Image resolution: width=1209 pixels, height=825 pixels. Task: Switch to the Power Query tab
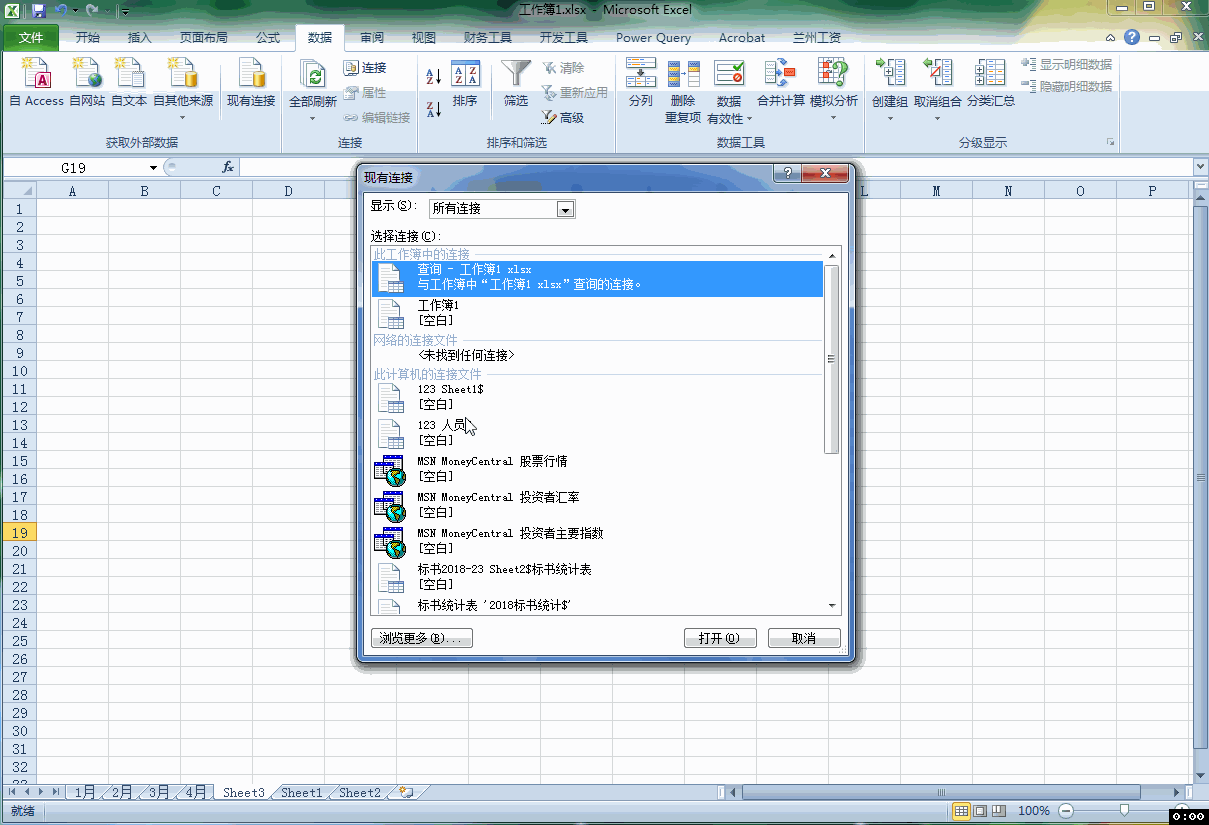(653, 38)
